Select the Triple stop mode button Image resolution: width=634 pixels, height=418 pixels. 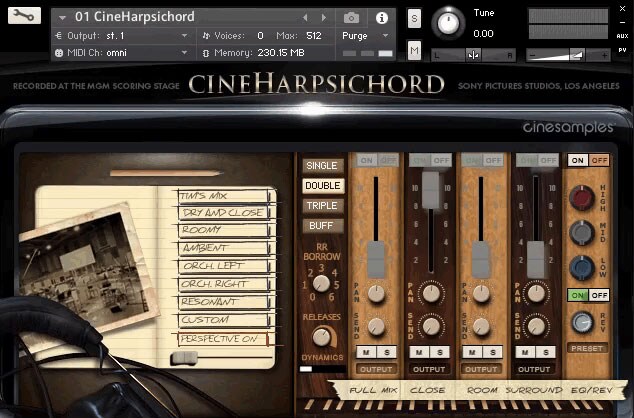point(321,205)
